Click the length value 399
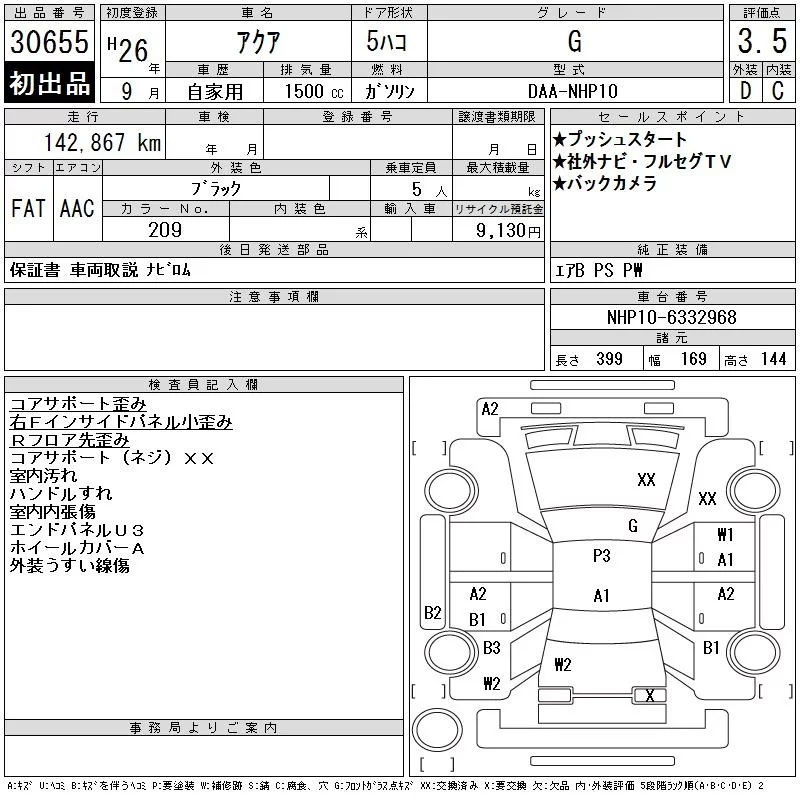Image resolution: width=800 pixels, height=800 pixels. click(x=609, y=359)
